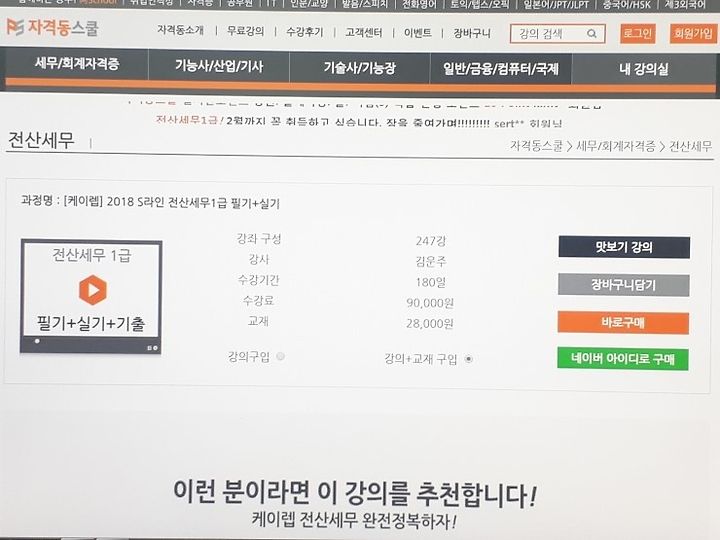Click the 로그인 button

click(x=637, y=34)
